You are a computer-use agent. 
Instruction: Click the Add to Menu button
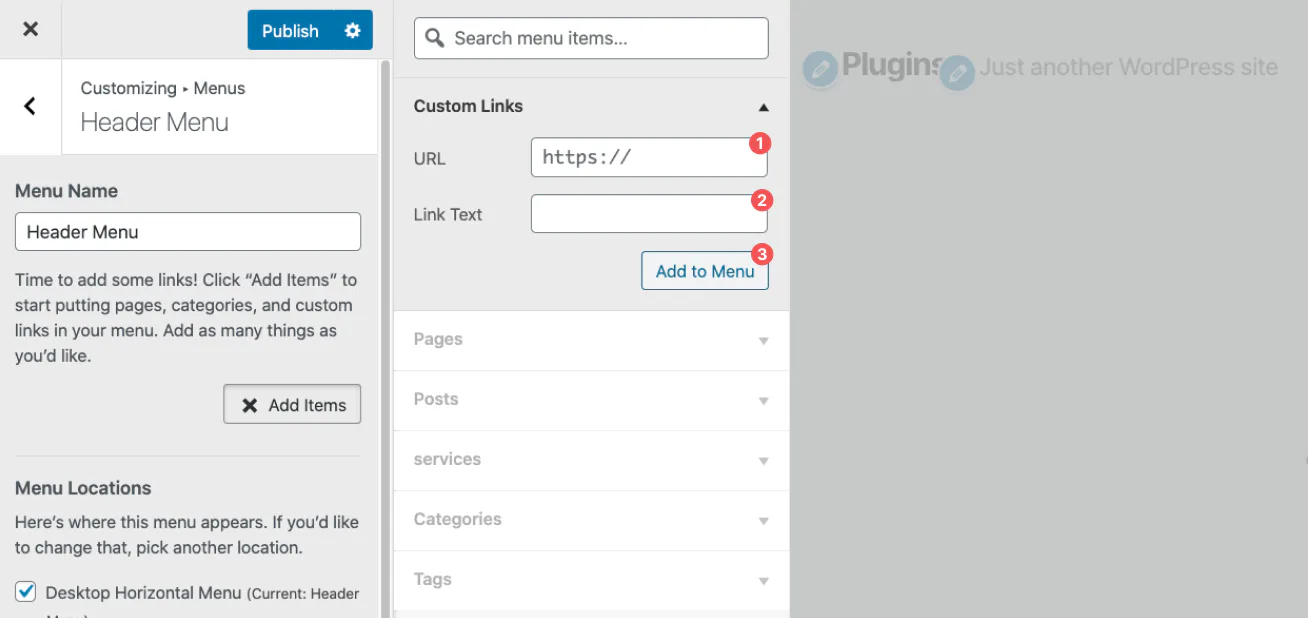(705, 271)
